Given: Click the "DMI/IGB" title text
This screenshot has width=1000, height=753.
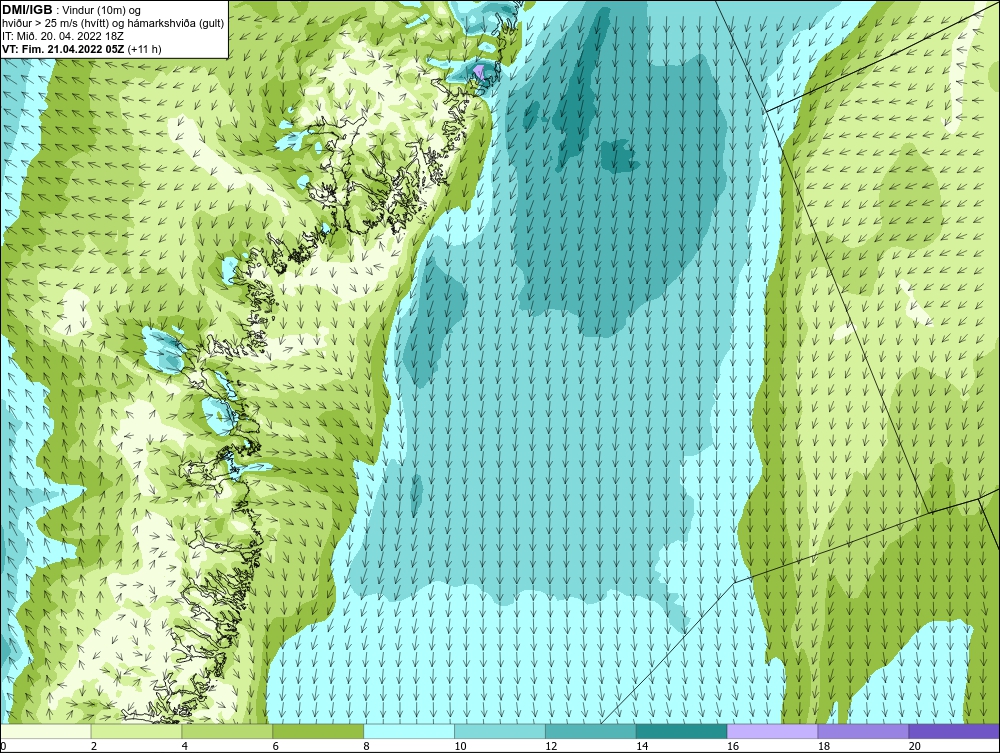Looking at the screenshot, I should [x=27, y=10].
